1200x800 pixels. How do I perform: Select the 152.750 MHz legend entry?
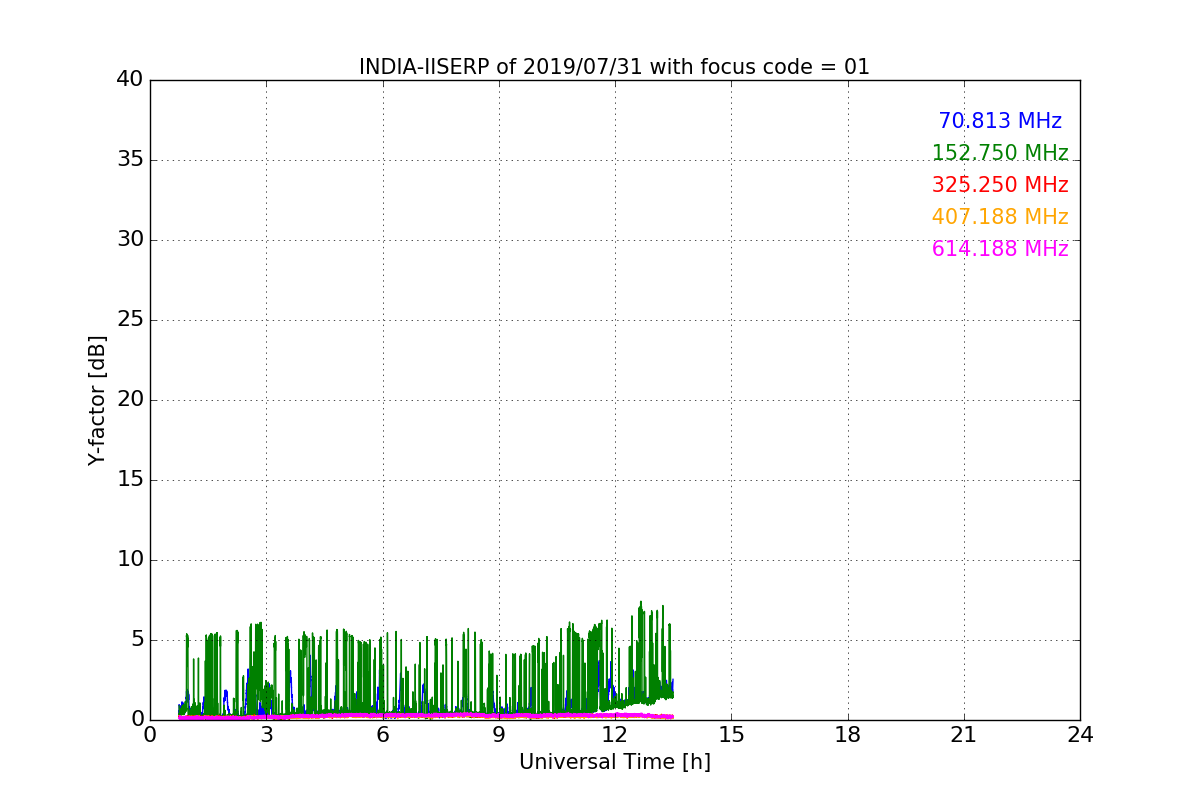click(1000, 153)
